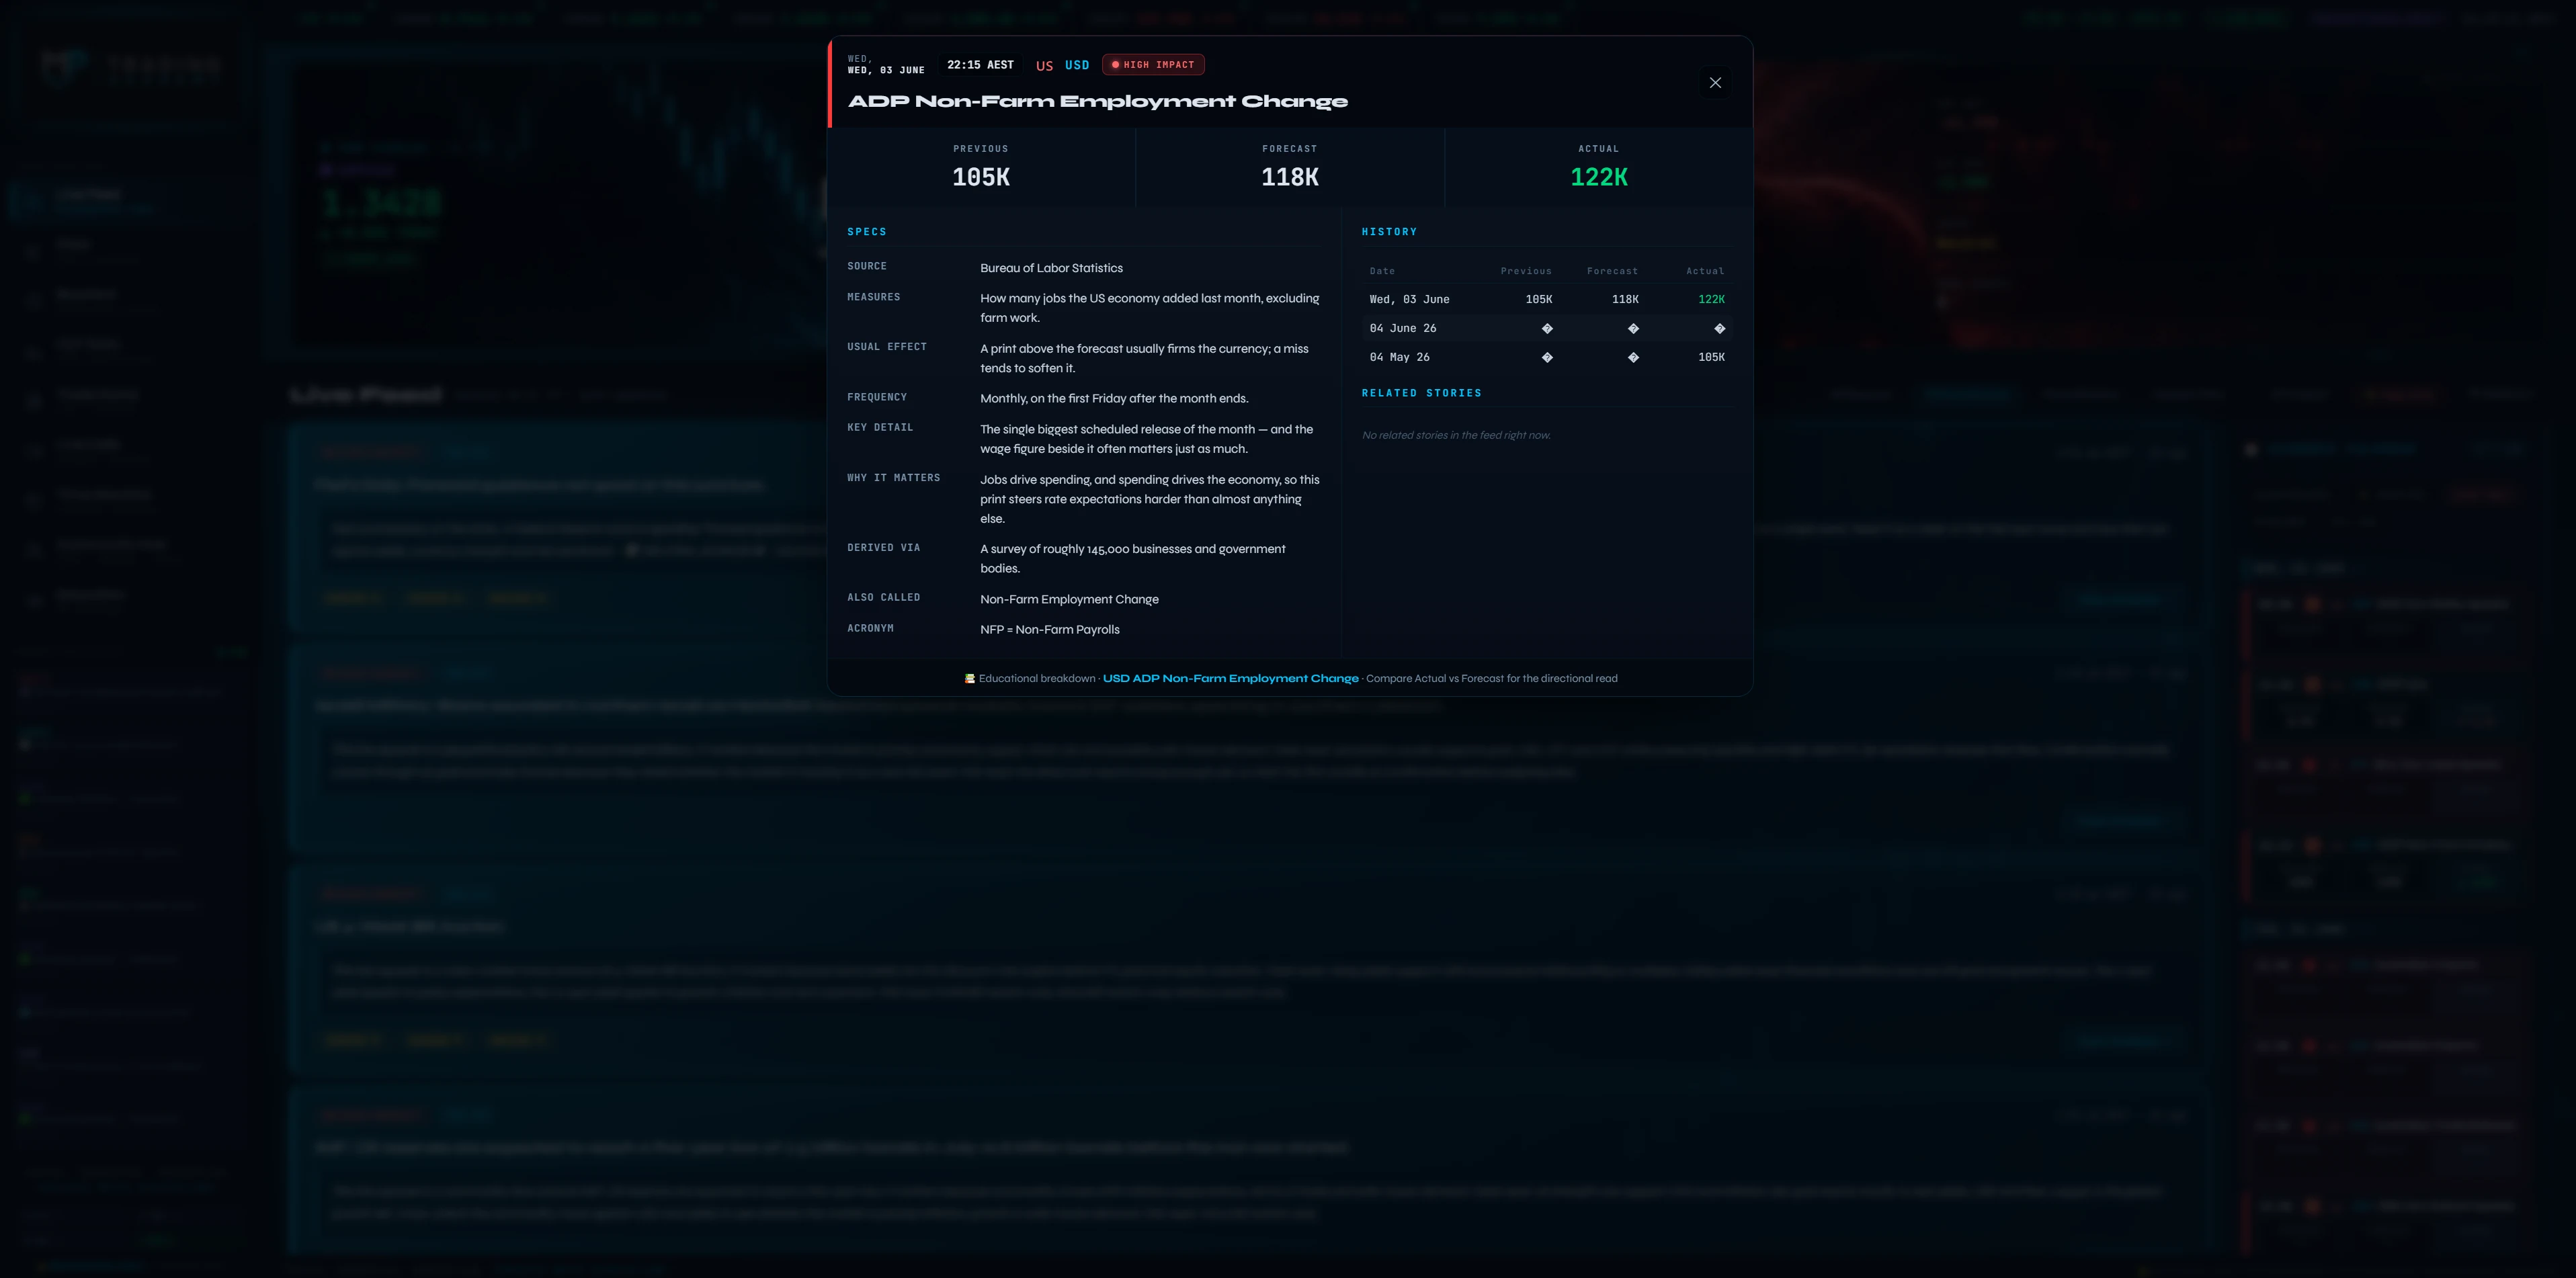
Task: Click the HIGH IMPACT badge
Action: [1153, 65]
